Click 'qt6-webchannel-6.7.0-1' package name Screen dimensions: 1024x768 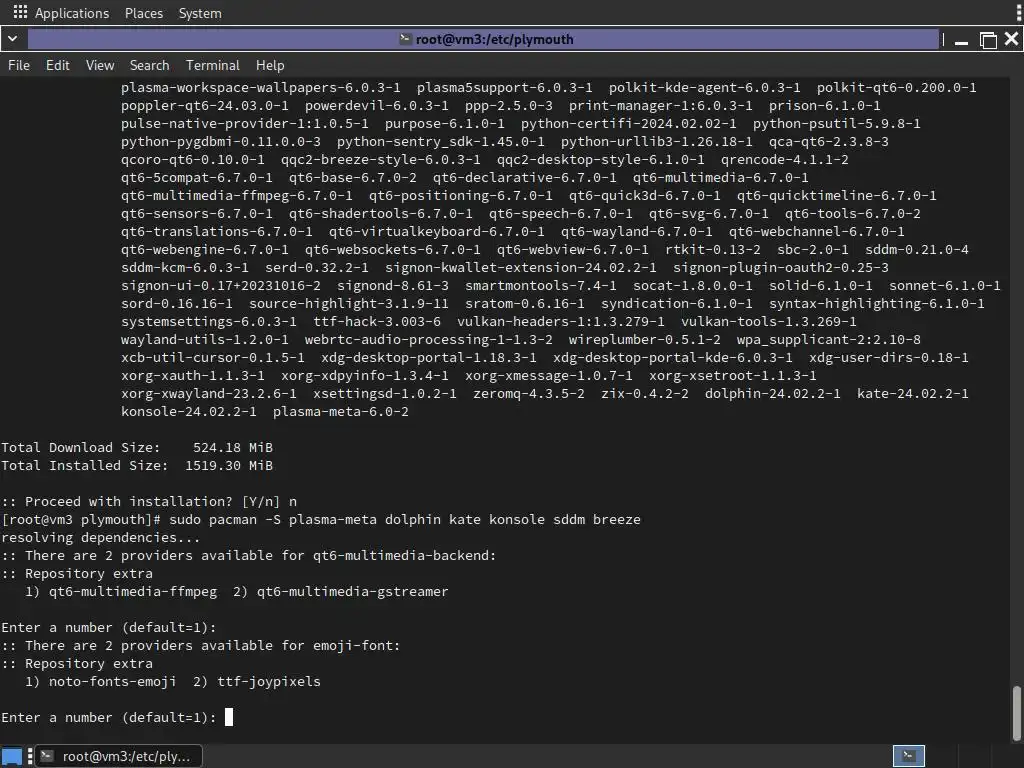817,231
